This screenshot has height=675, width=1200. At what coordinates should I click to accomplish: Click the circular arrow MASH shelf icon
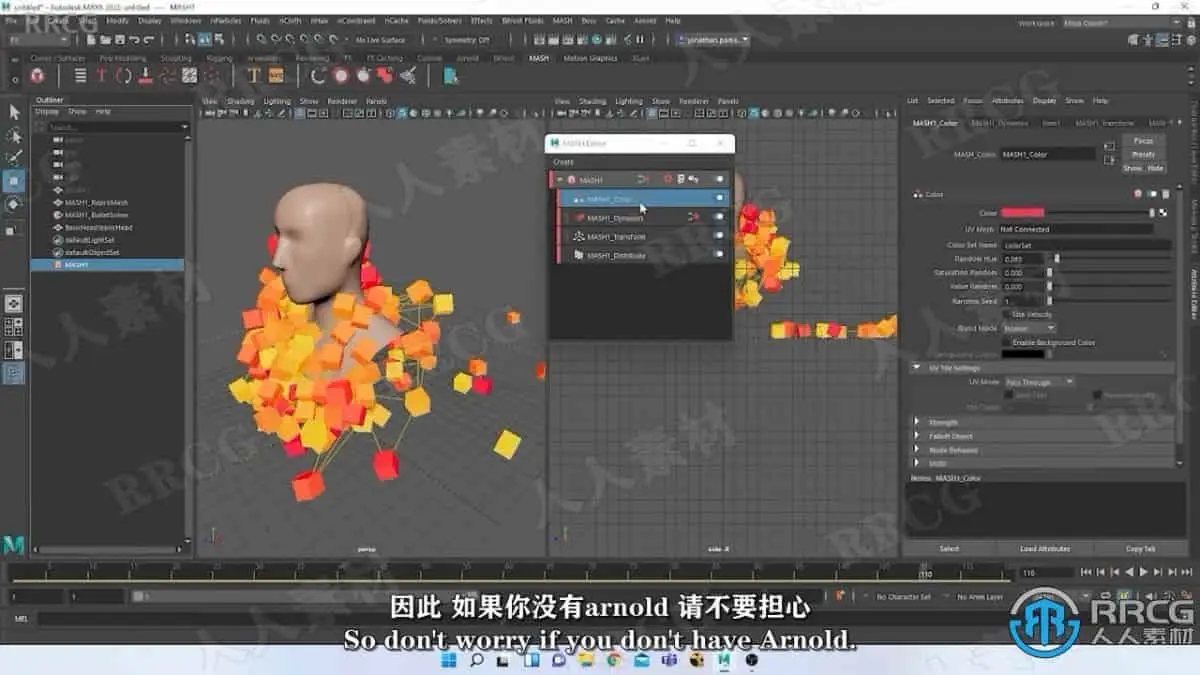point(319,76)
